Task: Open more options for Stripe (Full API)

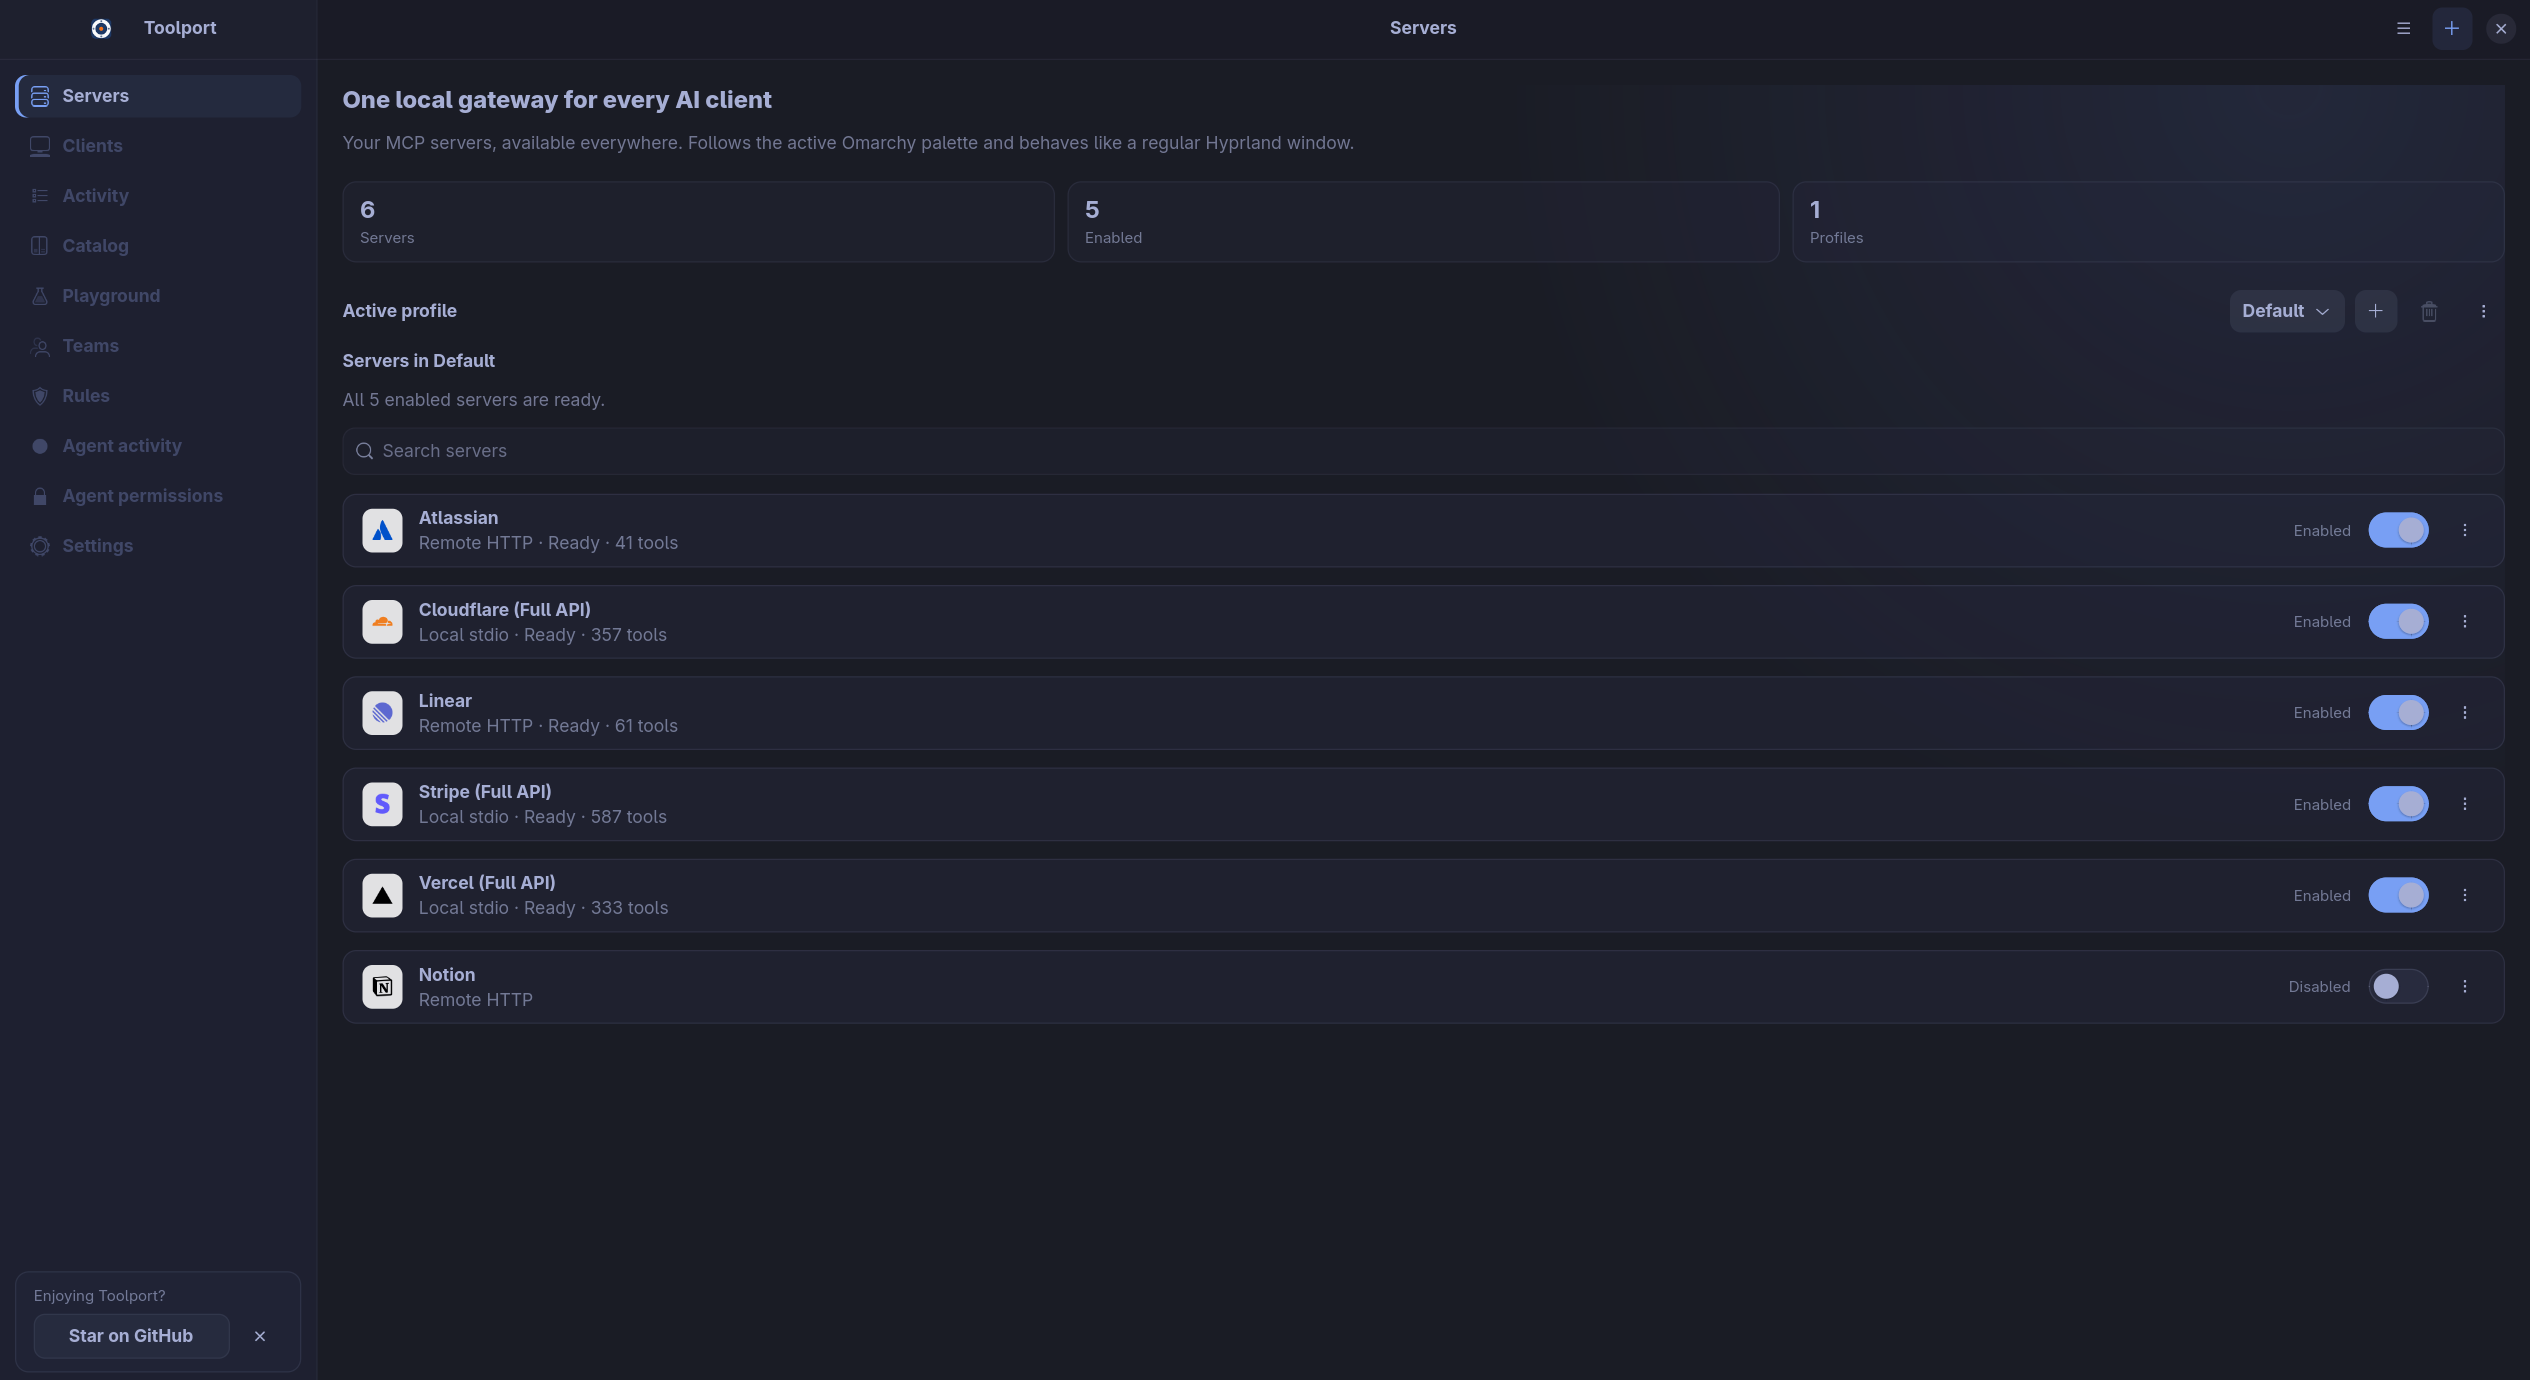Action: click(2465, 804)
